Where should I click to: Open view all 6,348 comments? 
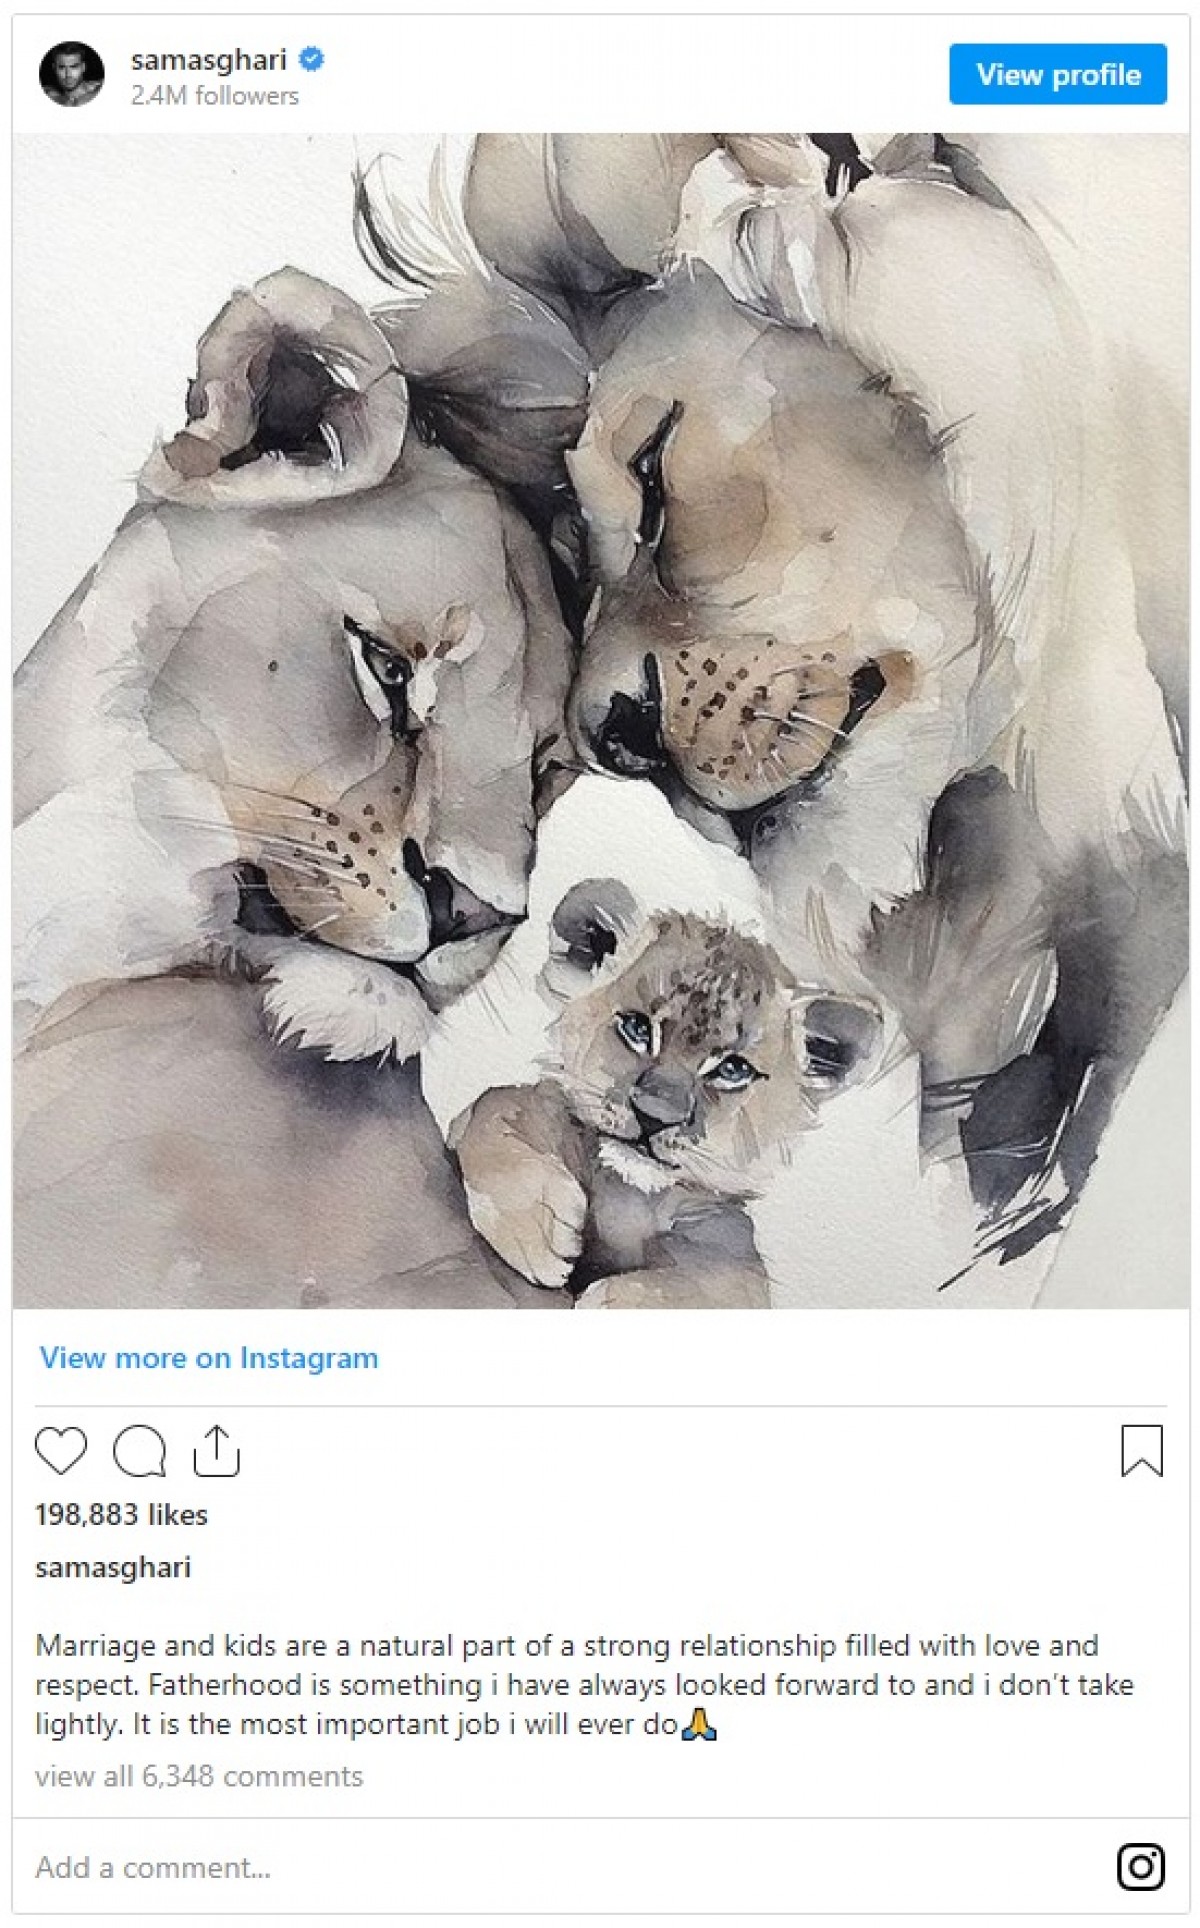(199, 1776)
